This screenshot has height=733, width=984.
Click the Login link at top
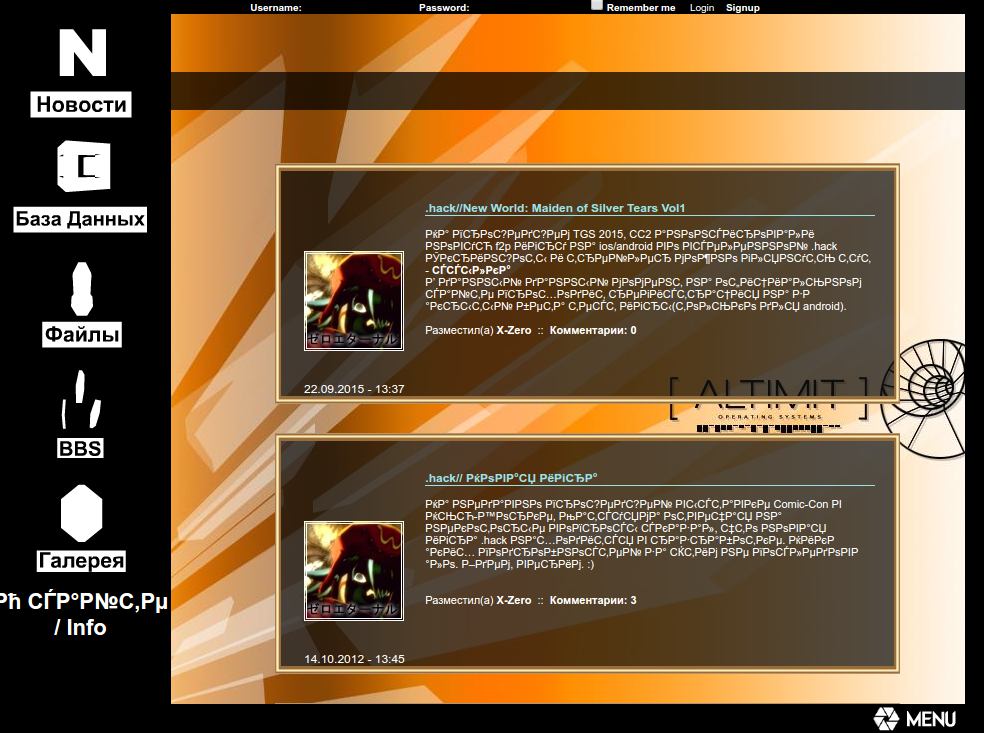(x=702, y=8)
